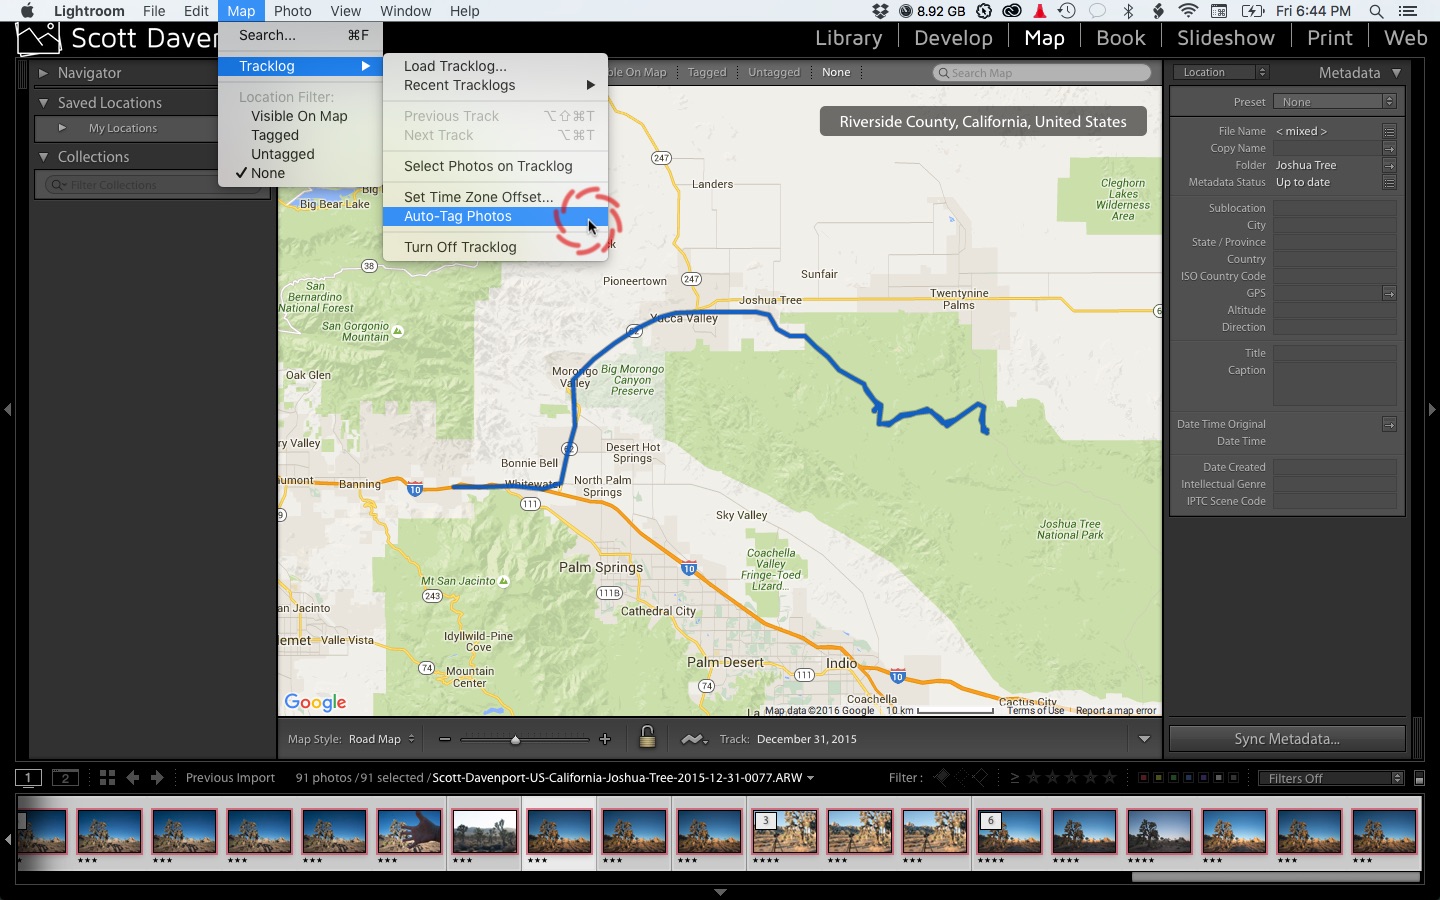This screenshot has height=900, width=1440.
Task: Click the GPS arrow button
Action: tap(1389, 293)
